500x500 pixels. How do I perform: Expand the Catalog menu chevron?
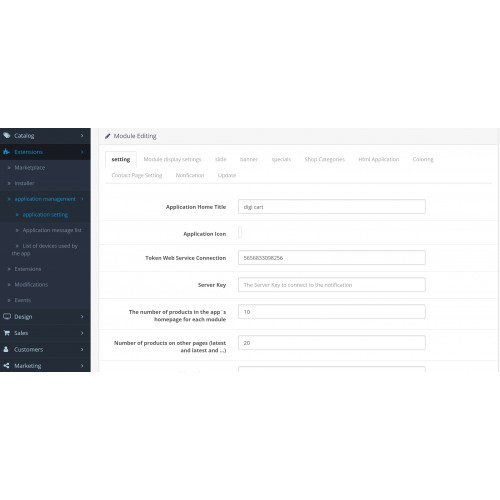[82, 136]
